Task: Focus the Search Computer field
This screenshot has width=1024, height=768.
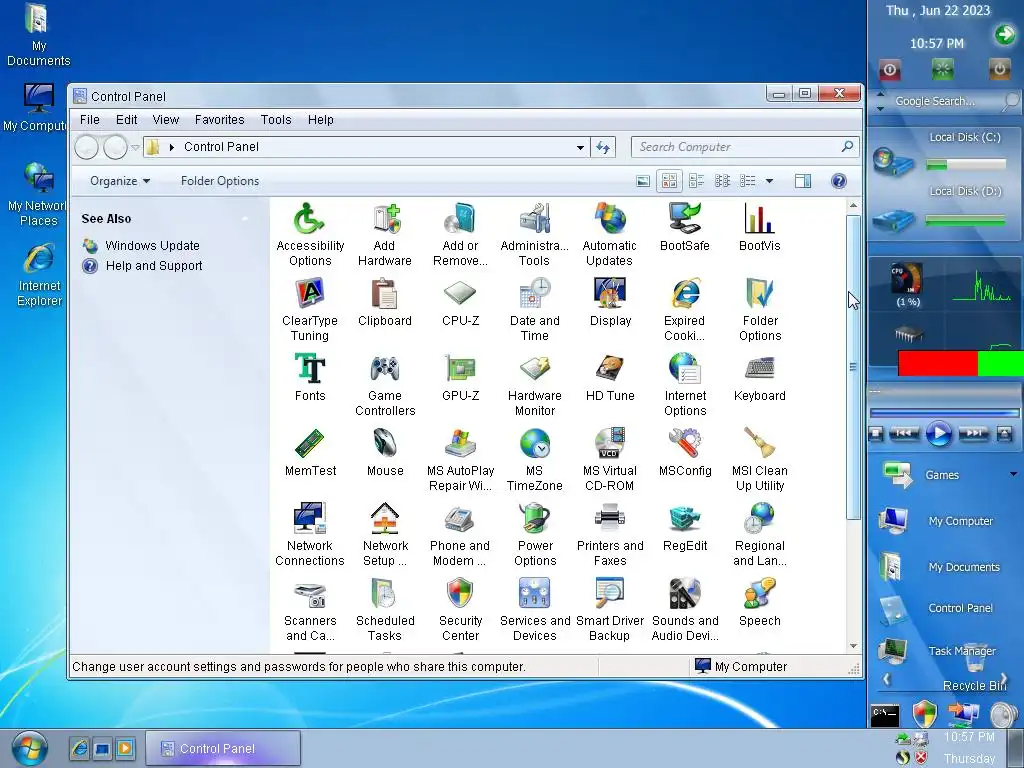Action: (744, 147)
